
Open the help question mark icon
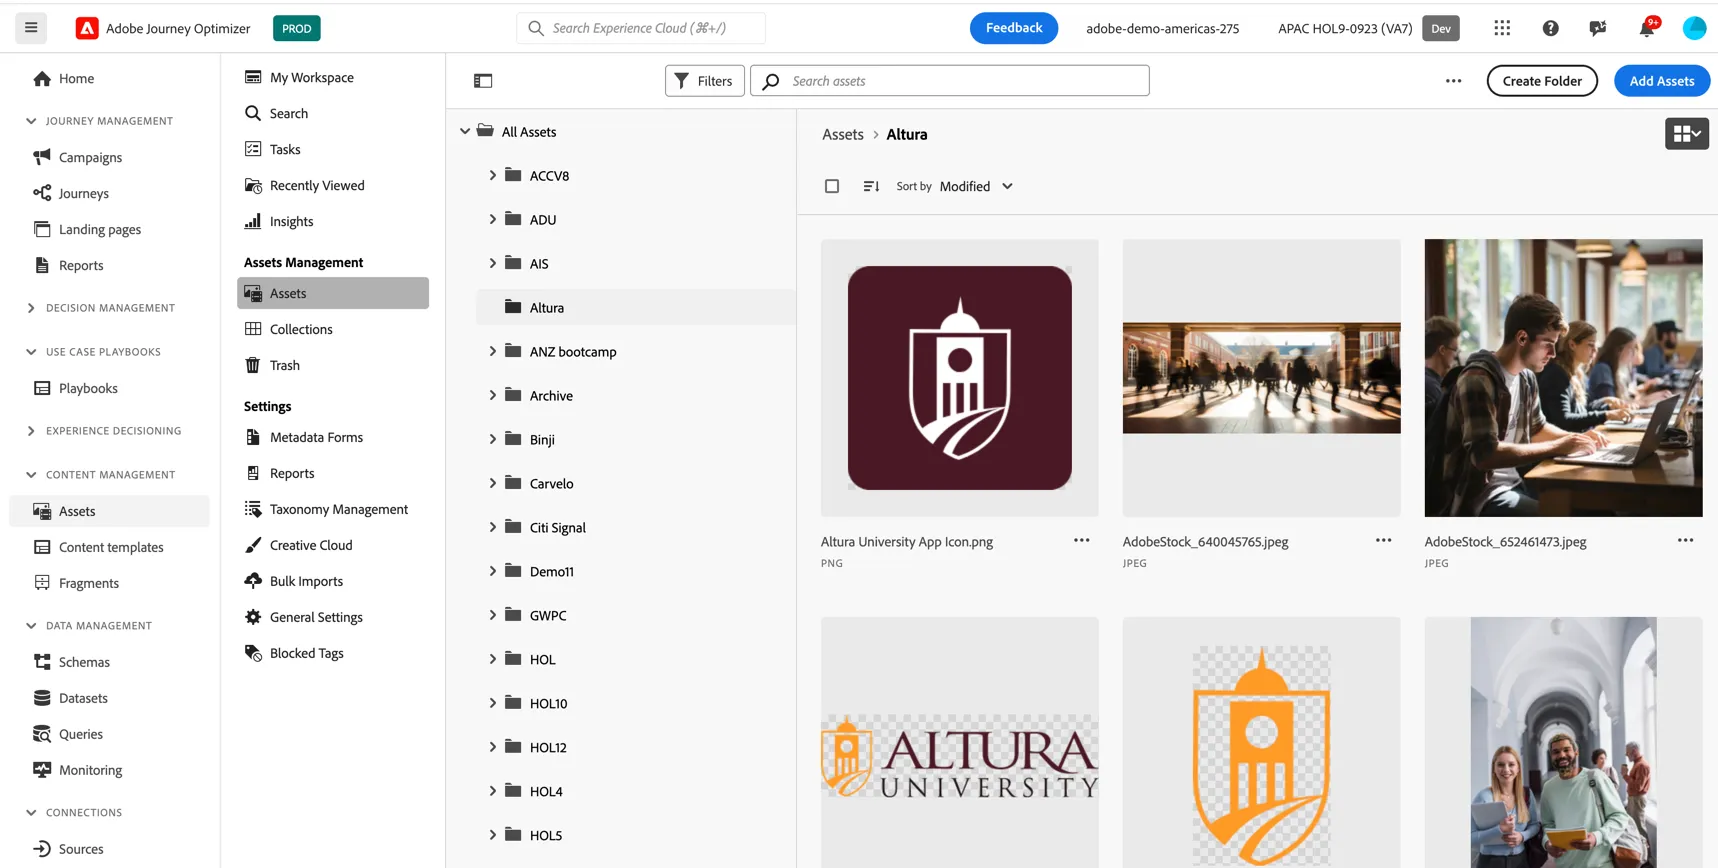pos(1550,28)
